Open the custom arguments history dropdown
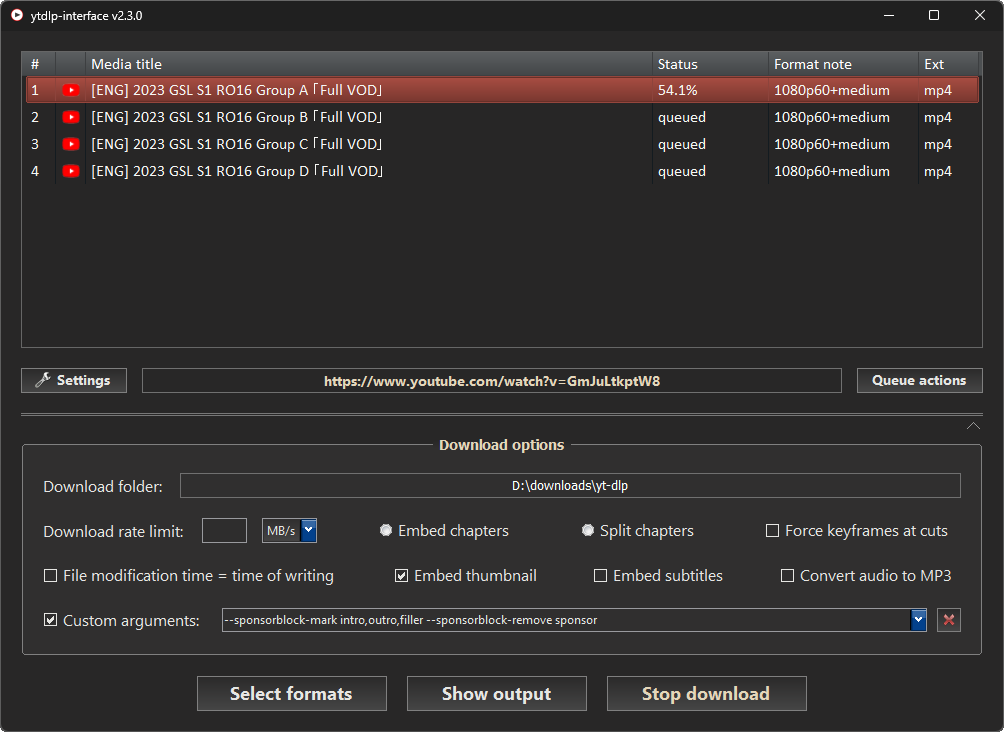The width and height of the screenshot is (1004, 732). click(918, 619)
